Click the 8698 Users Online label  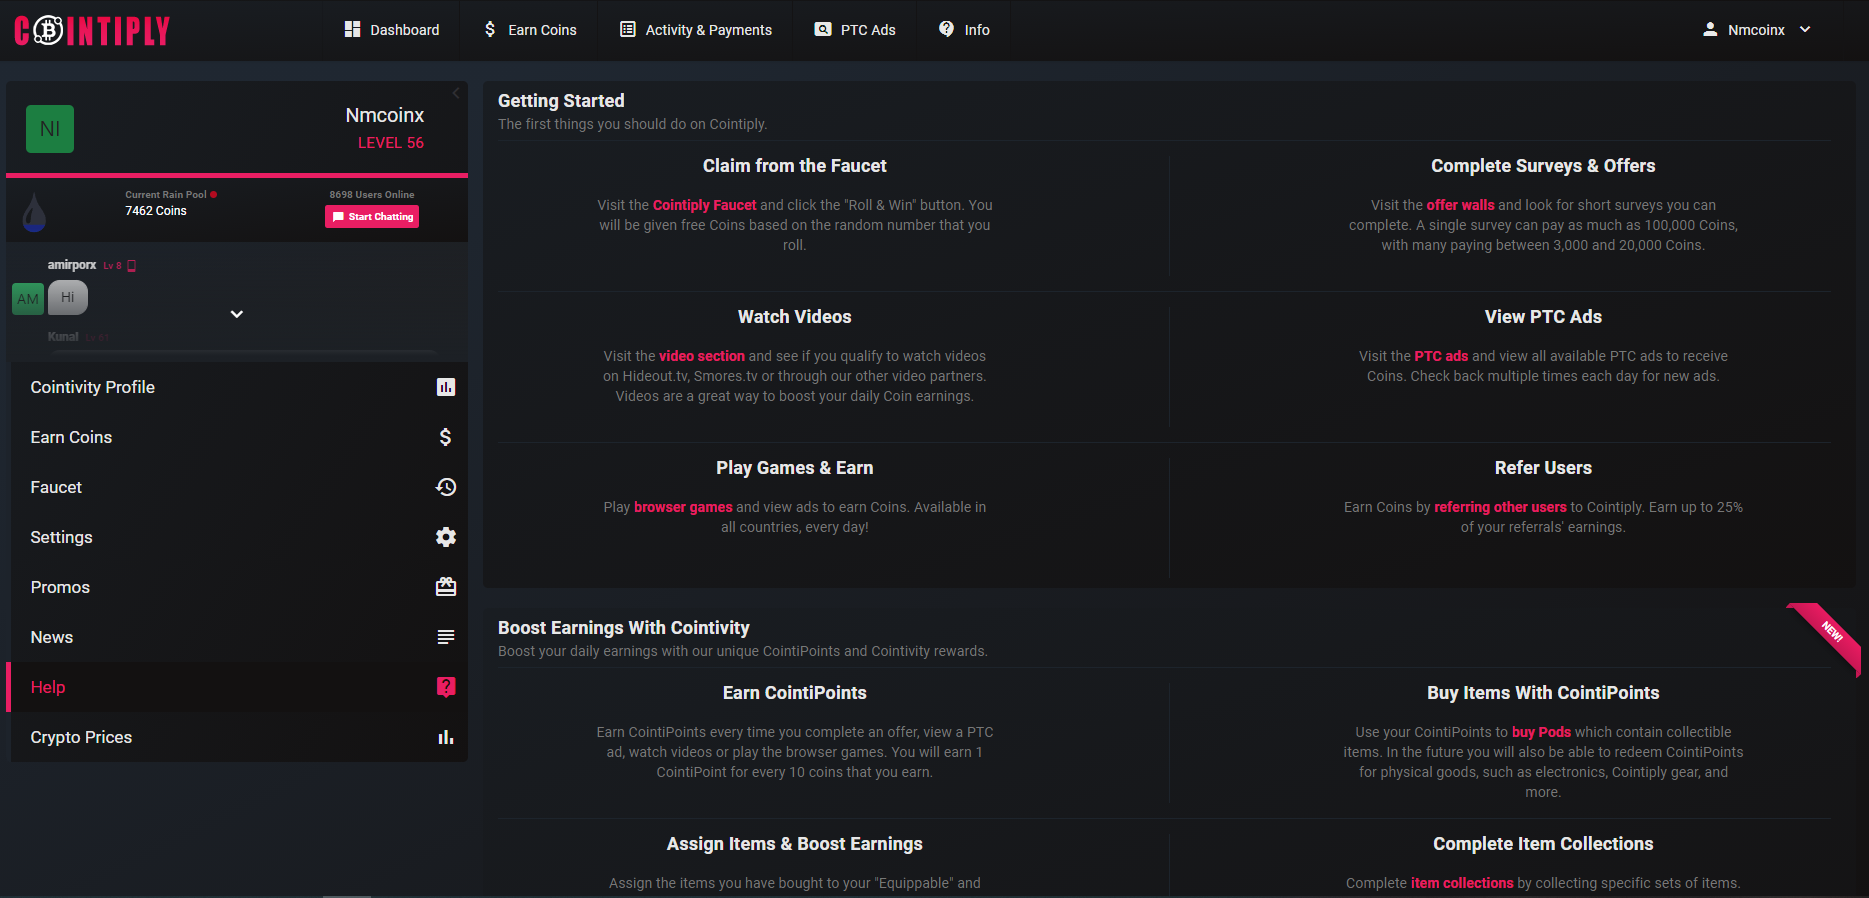pyautogui.click(x=372, y=195)
